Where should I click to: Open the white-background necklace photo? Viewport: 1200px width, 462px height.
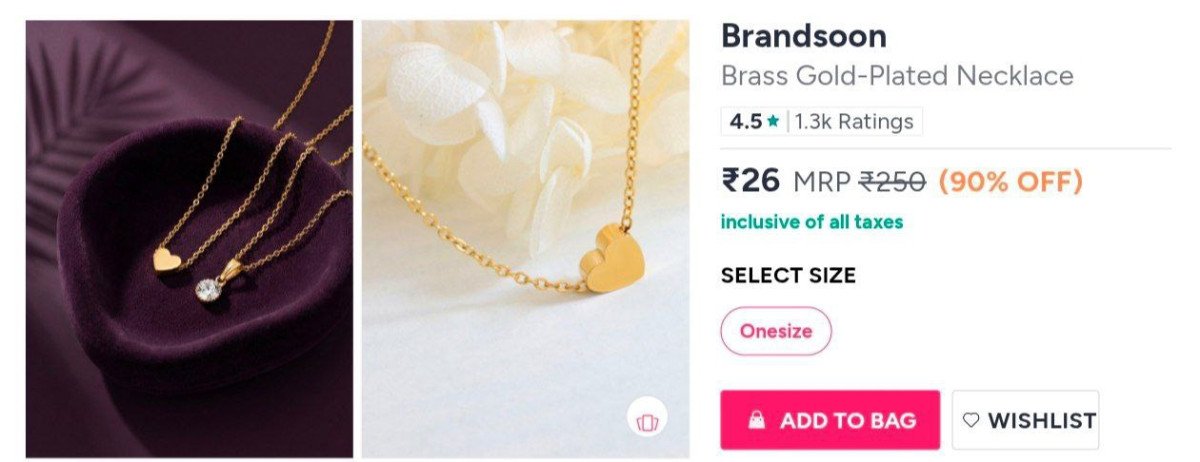click(525, 238)
